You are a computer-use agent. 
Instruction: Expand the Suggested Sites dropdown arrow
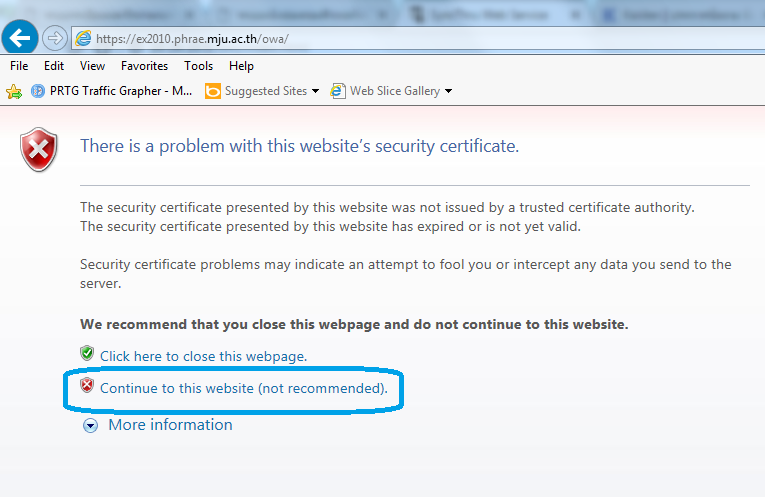point(315,91)
